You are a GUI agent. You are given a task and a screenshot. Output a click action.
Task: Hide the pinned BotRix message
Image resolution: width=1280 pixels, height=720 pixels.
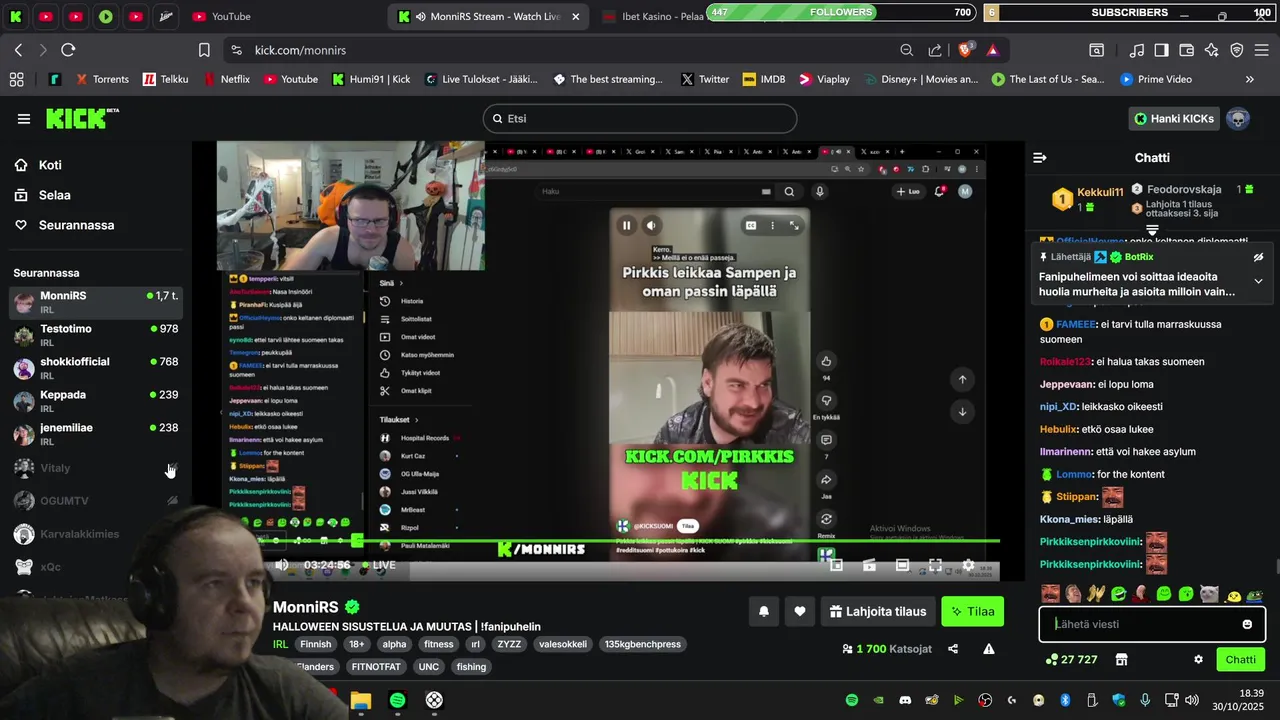(1258, 257)
